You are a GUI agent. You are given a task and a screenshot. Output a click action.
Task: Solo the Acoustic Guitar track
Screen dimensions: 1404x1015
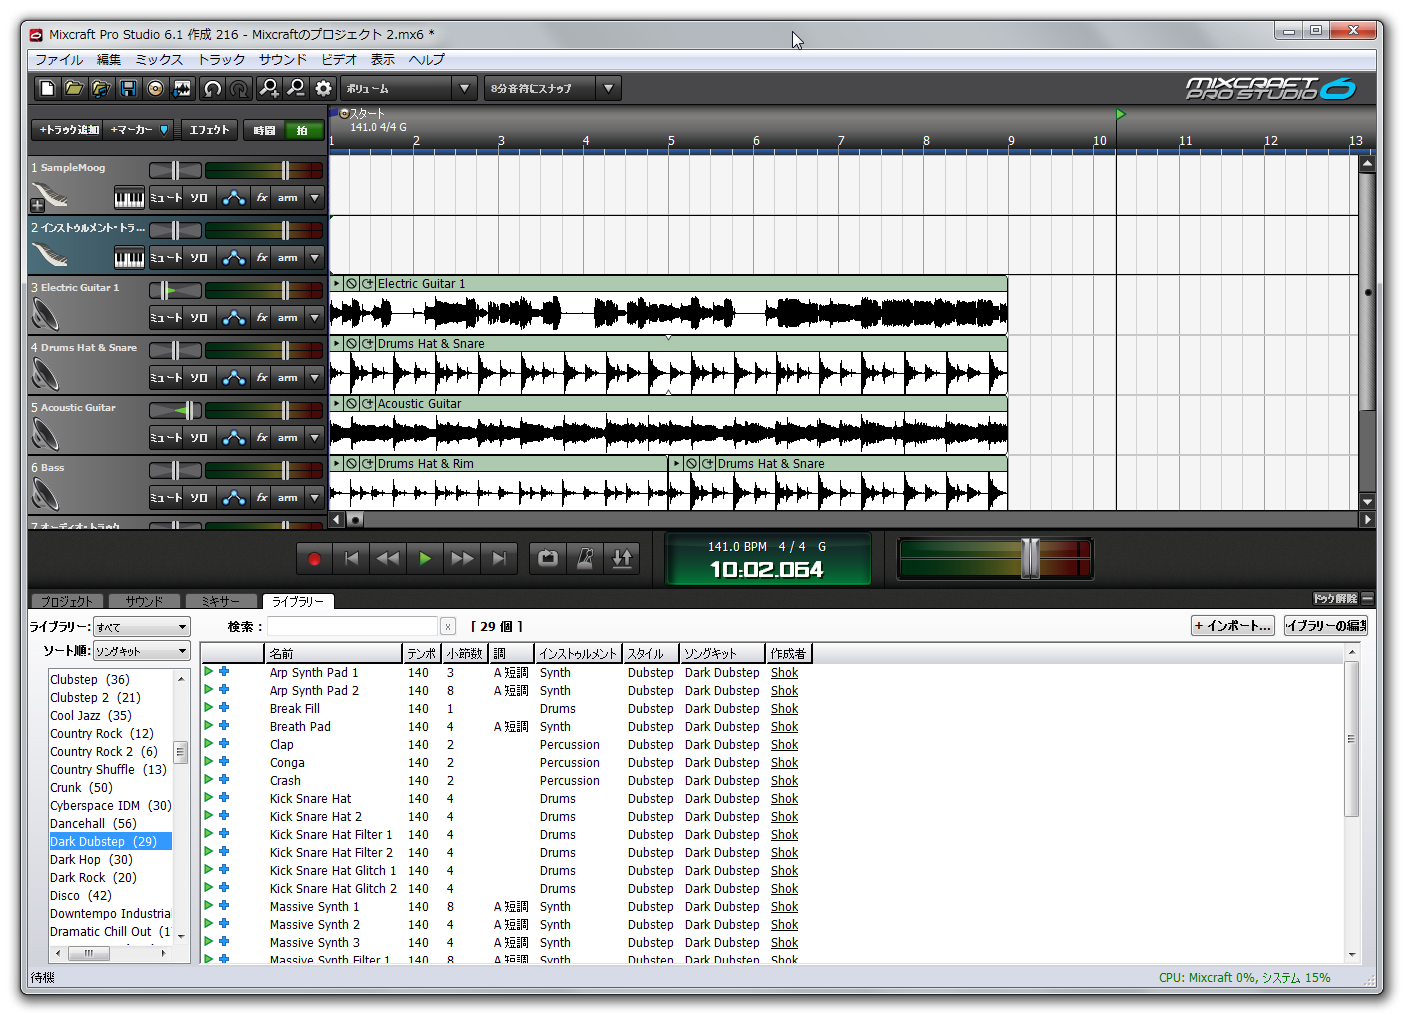[x=200, y=438]
